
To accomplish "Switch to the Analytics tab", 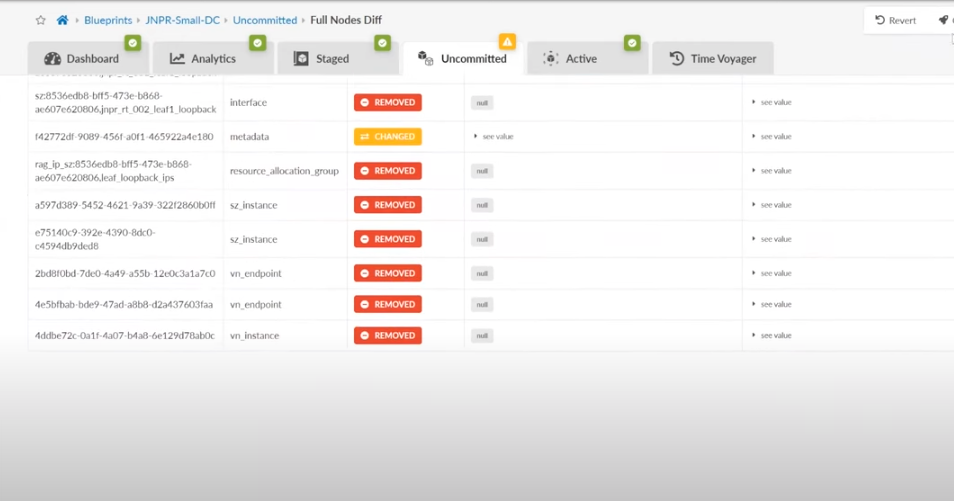I will 213,58.
